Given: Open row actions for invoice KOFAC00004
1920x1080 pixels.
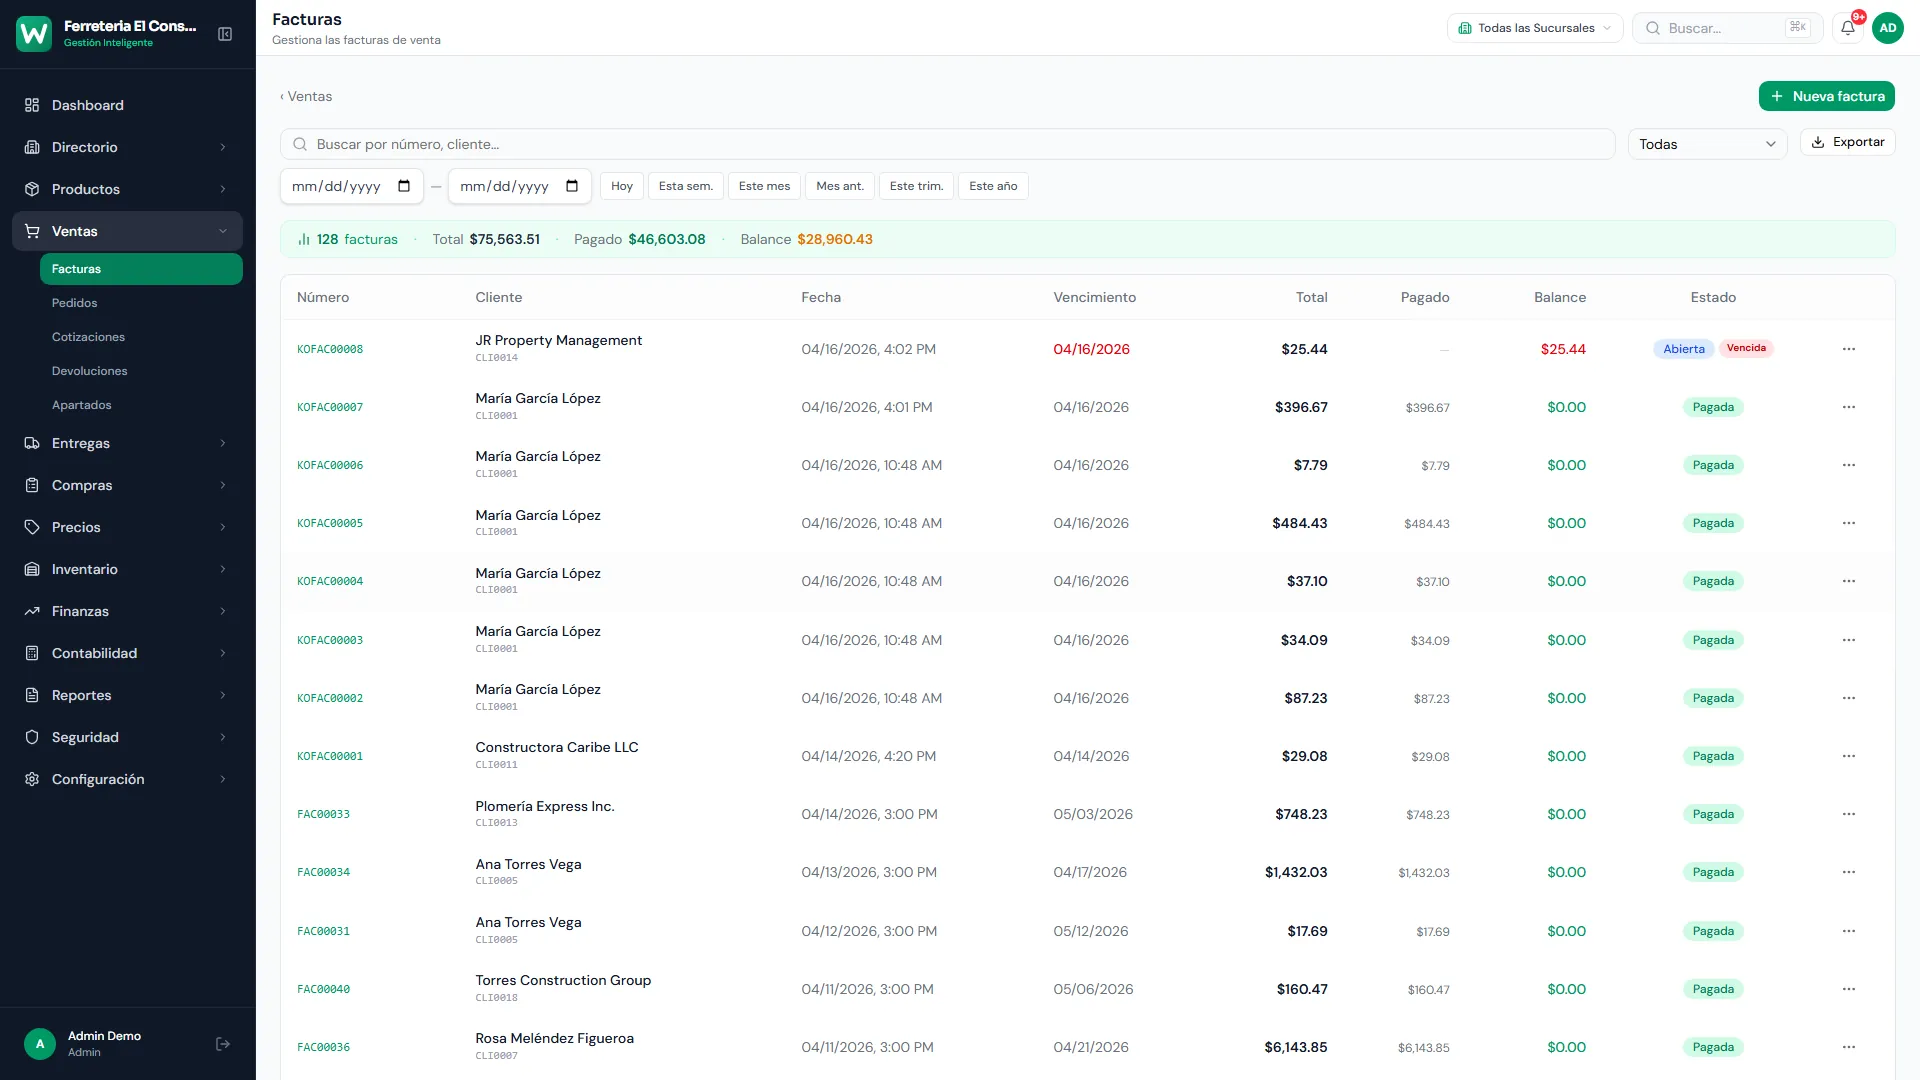Looking at the screenshot, I should tap(1848, 581).
